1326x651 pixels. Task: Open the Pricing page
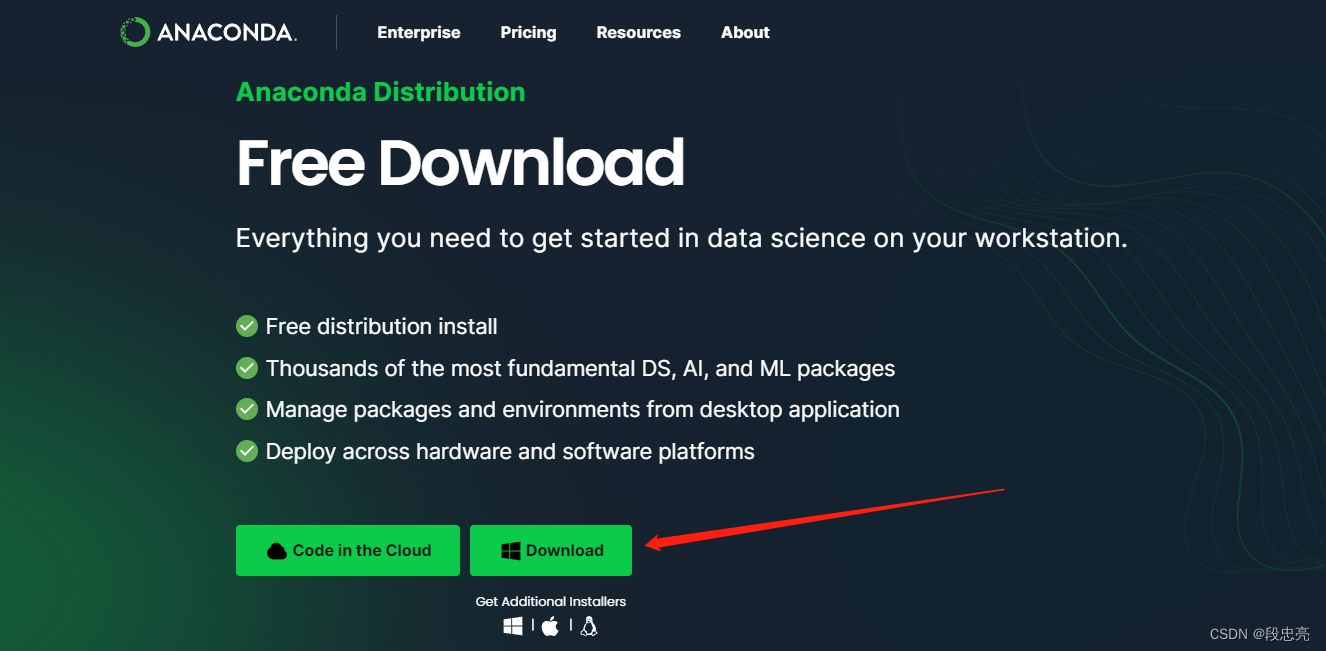pyautogui.click(x=528, y=32)
